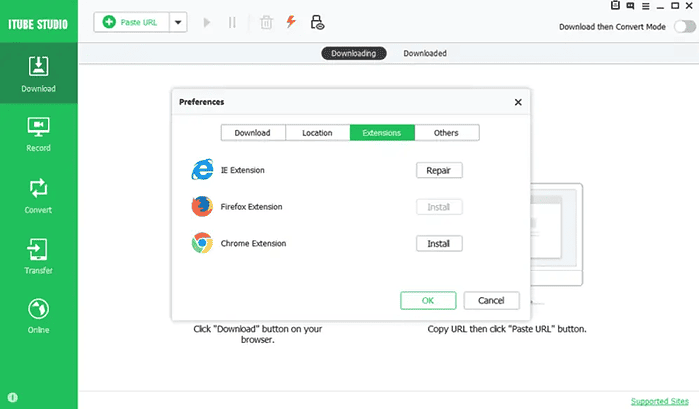Click Install for Firefox Extension
699x409 pixels.
pos(439,207)
